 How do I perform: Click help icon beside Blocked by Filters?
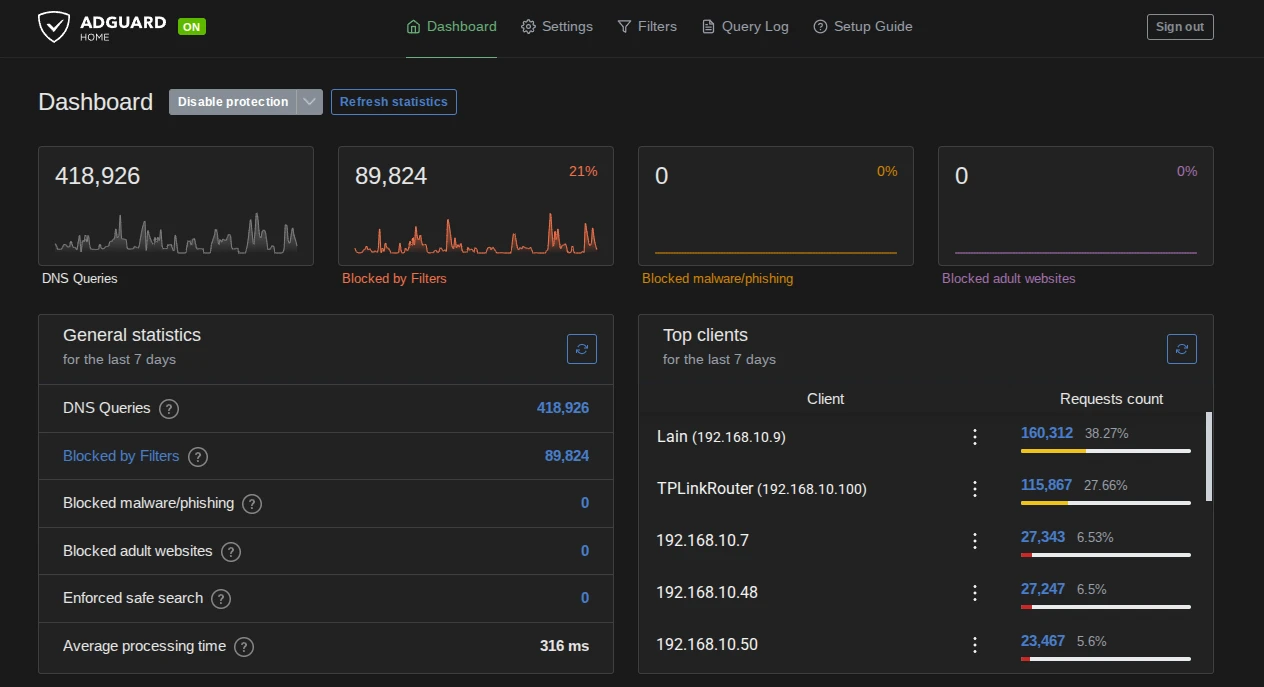198,457
